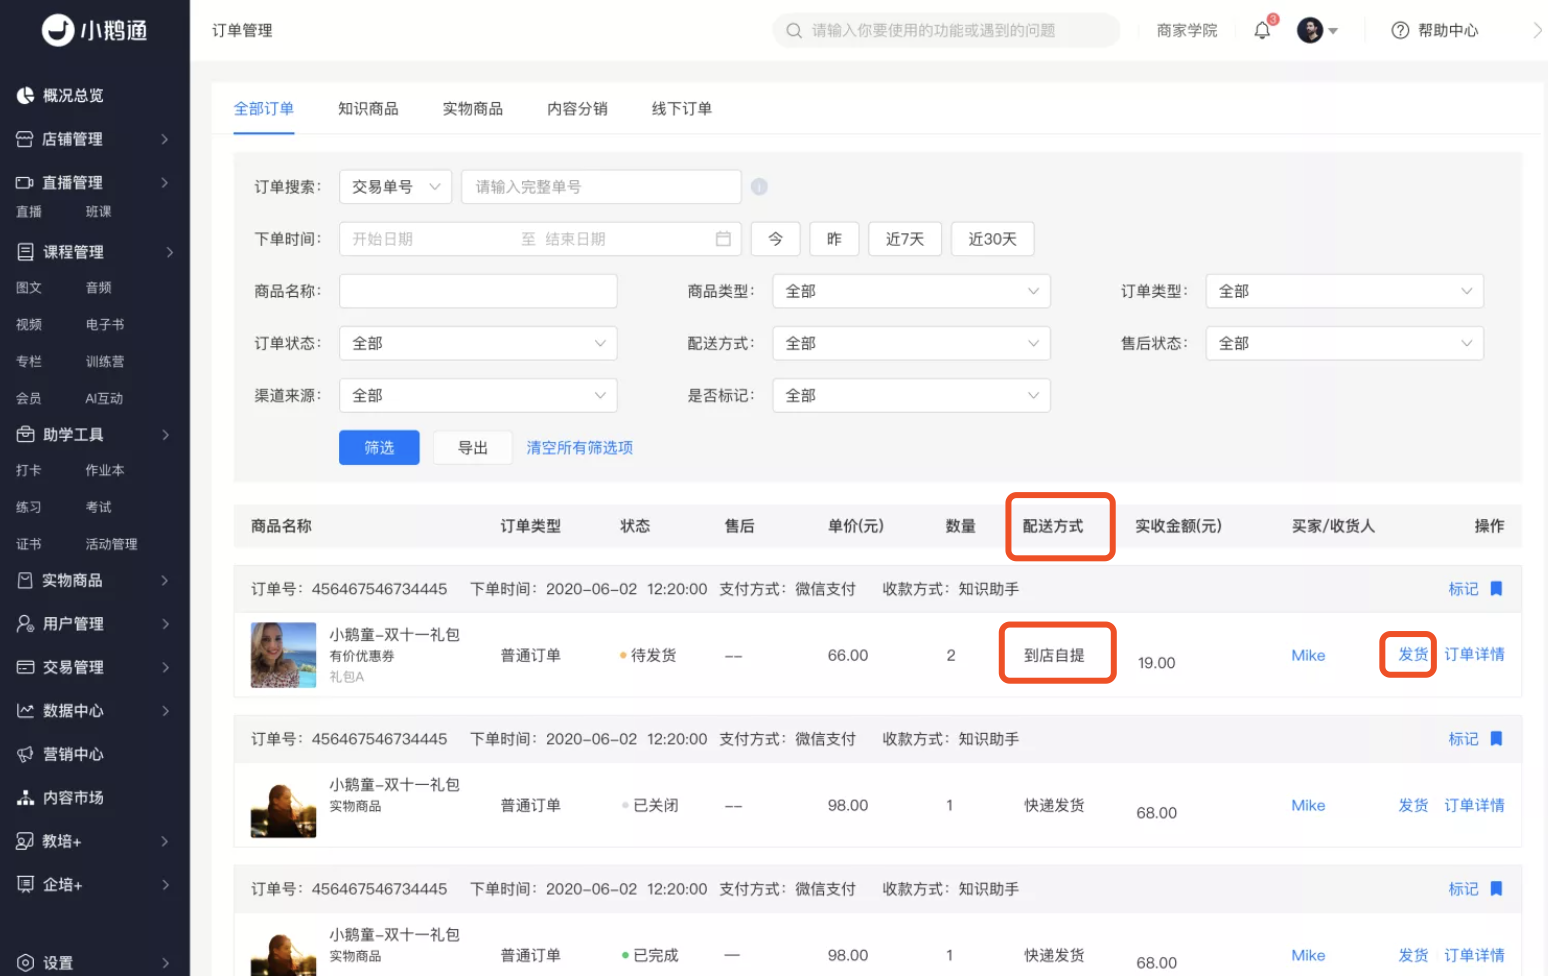Click buyer Mike on the 待发货 order

[1308, 655]
